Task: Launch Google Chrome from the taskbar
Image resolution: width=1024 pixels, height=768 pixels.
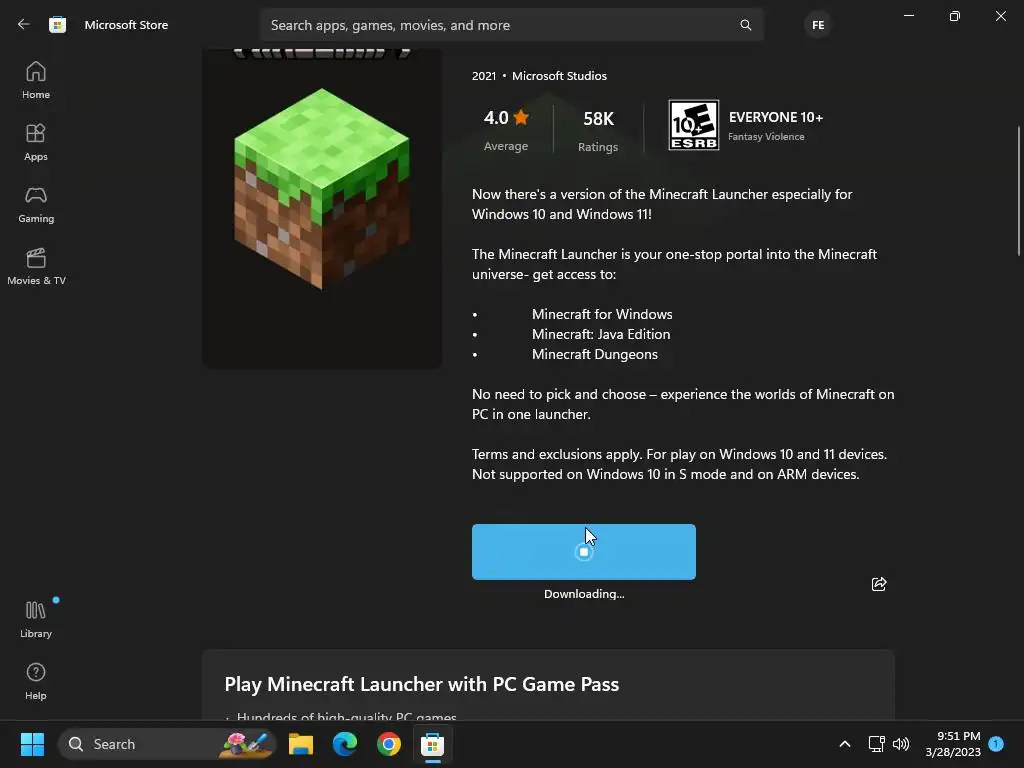Action: point(389,744)
